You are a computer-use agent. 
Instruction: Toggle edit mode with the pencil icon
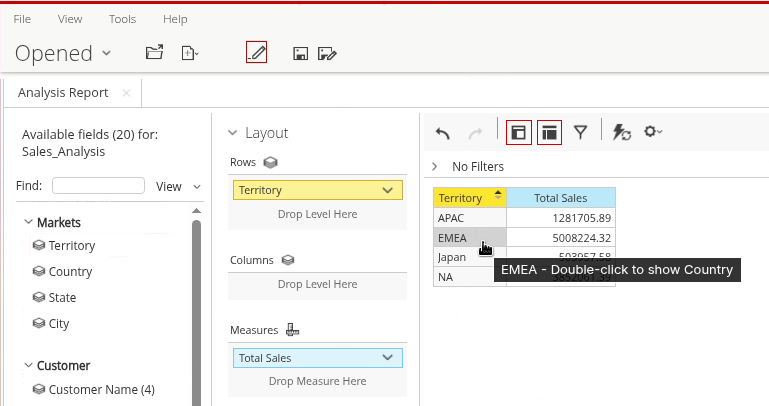click(257, 53)
